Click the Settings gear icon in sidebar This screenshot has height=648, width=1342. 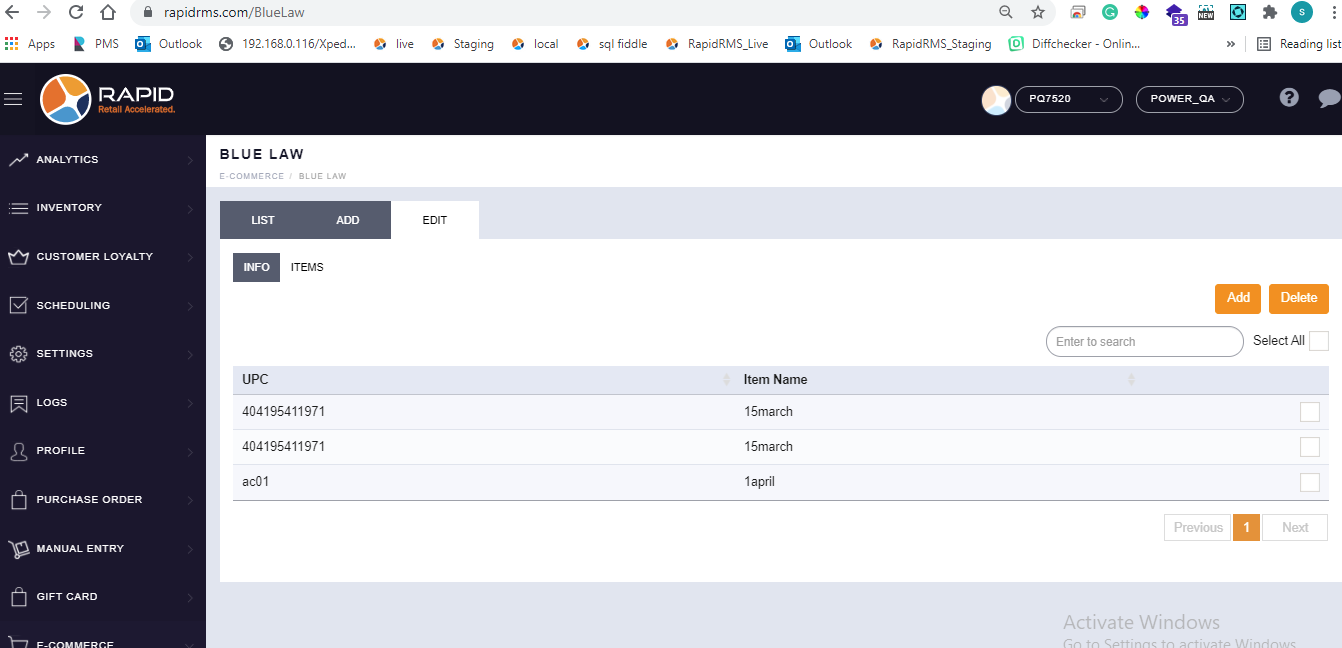click(18, 354)
